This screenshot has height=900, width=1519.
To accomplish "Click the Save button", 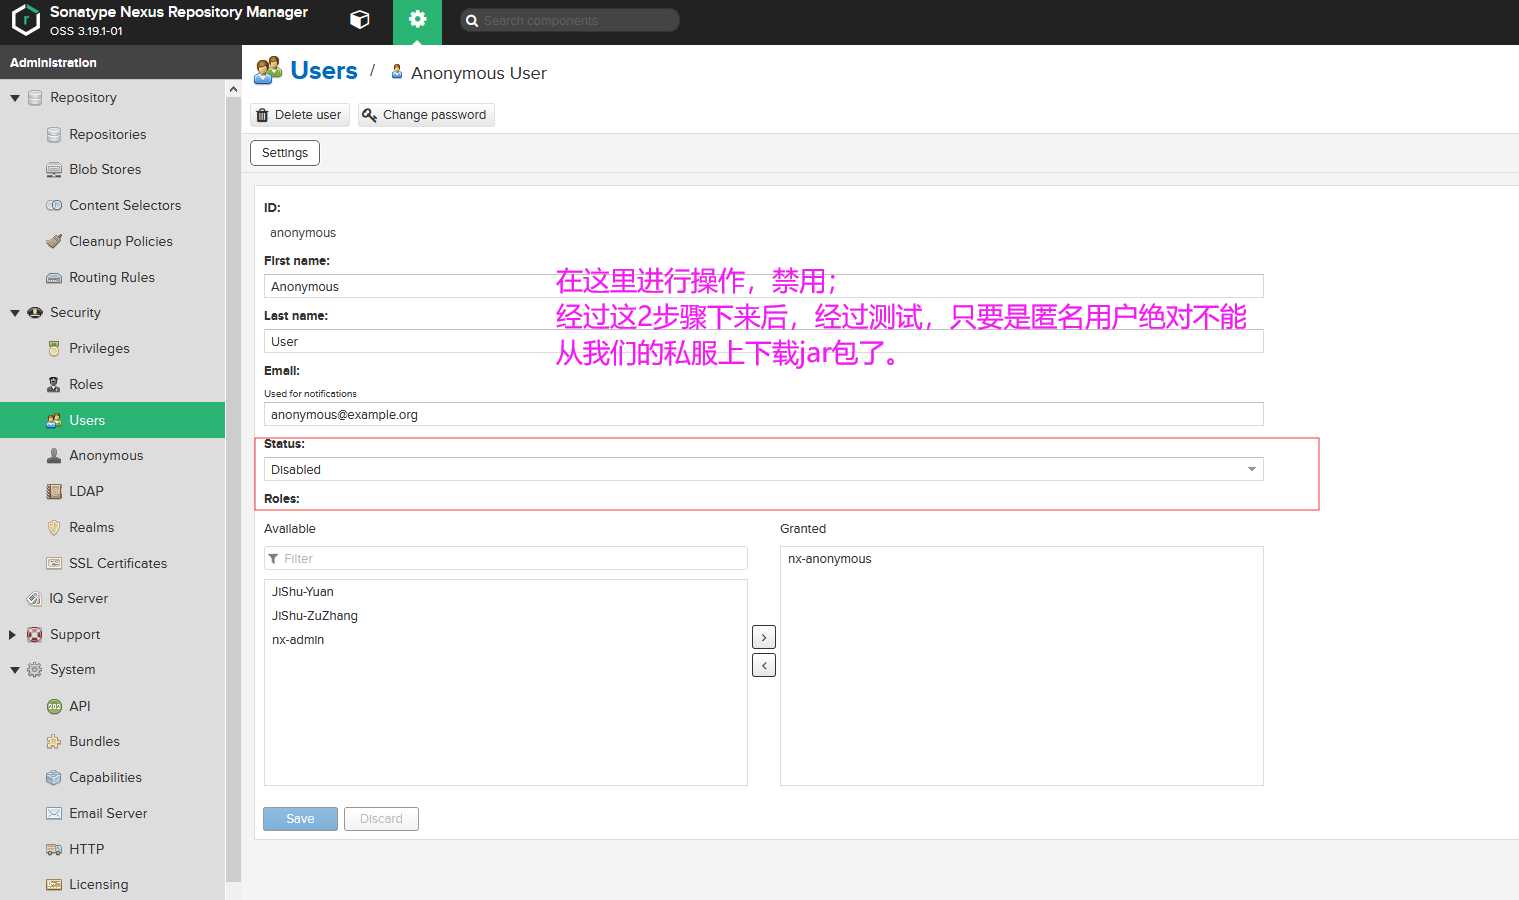I will [x=300, y=819].
